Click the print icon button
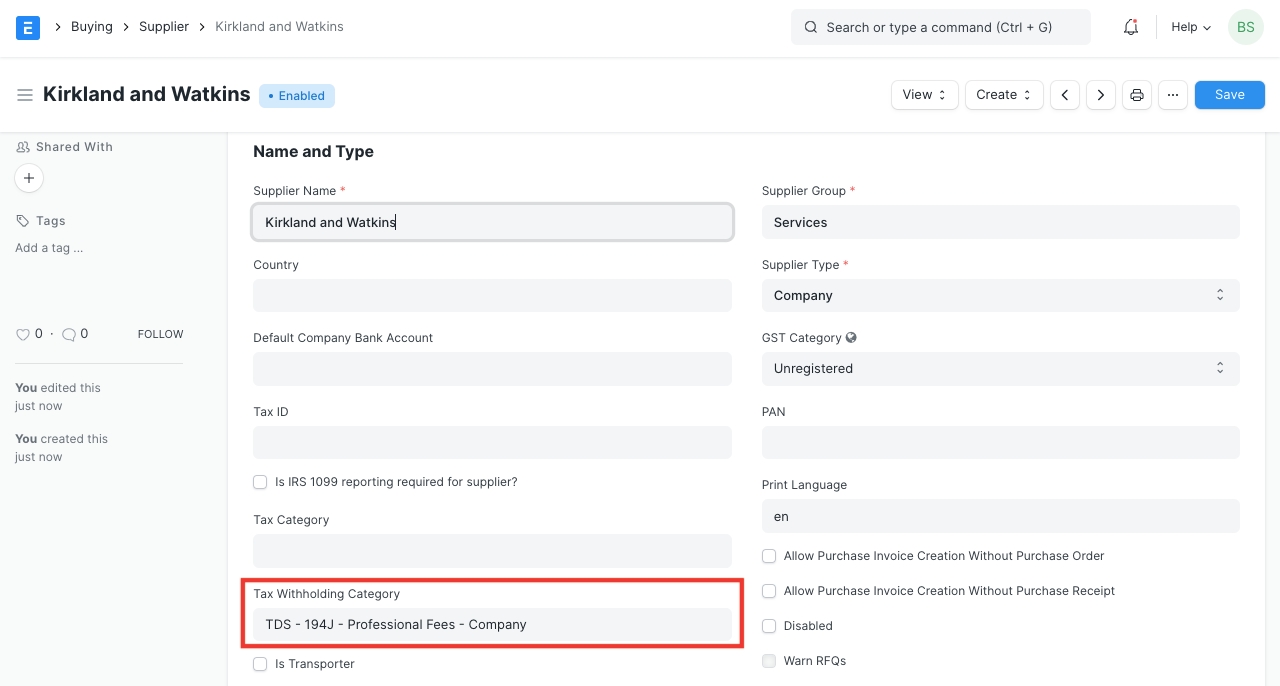The width and height of the screenshot is (1280, 686). (x=1137, y=95)
